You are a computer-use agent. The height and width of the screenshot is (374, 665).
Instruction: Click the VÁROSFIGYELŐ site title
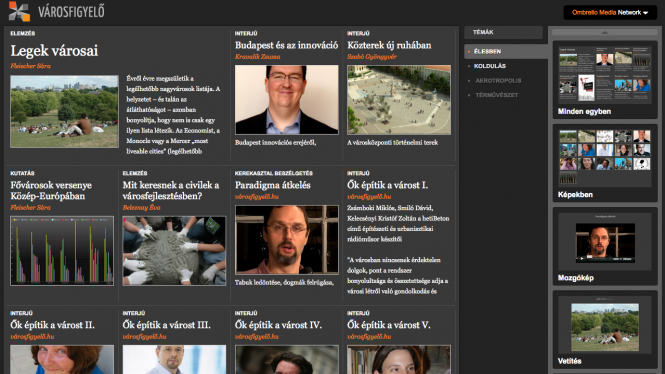pyautogui.click(x=71, y=11)
